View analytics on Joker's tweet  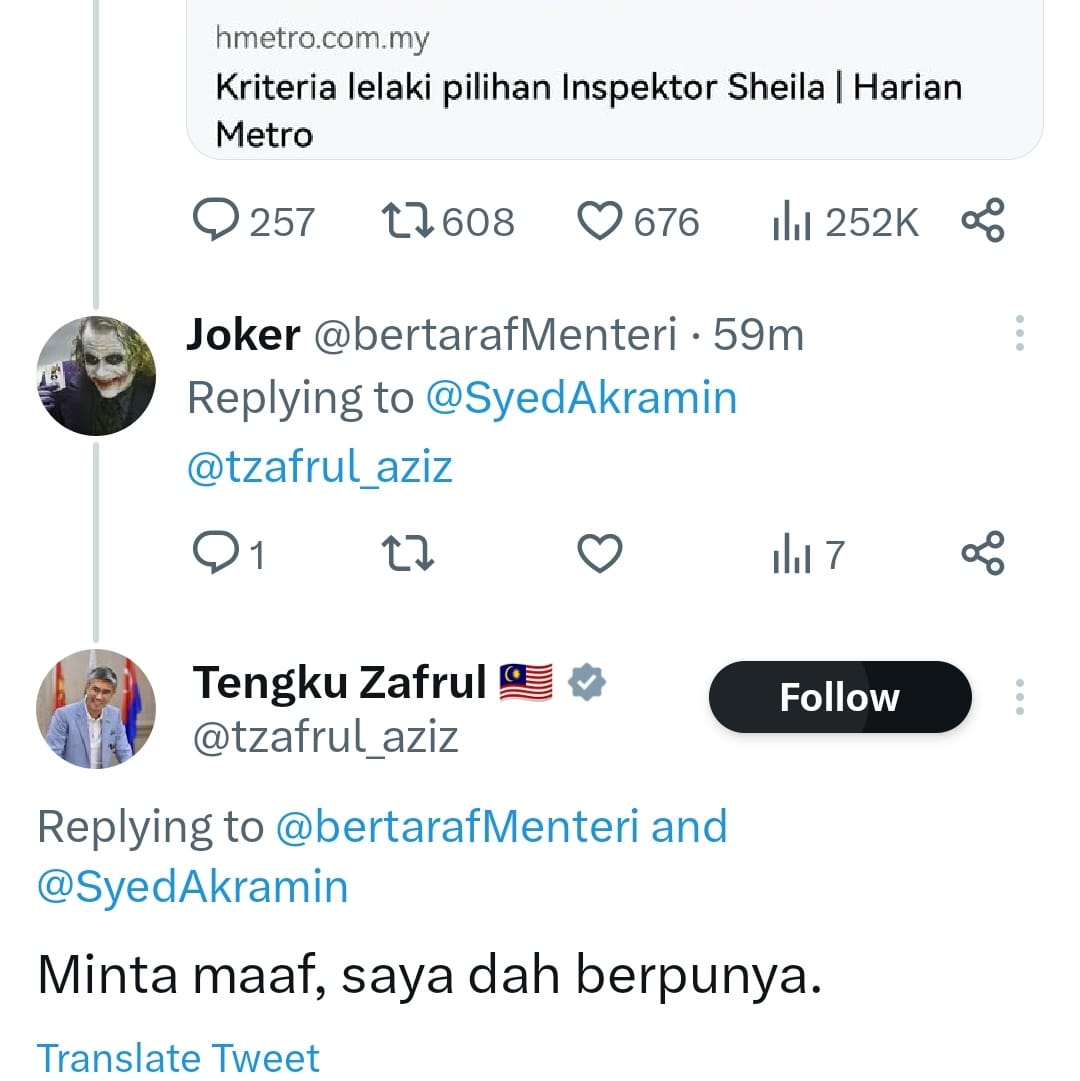(x=790, y=554)
